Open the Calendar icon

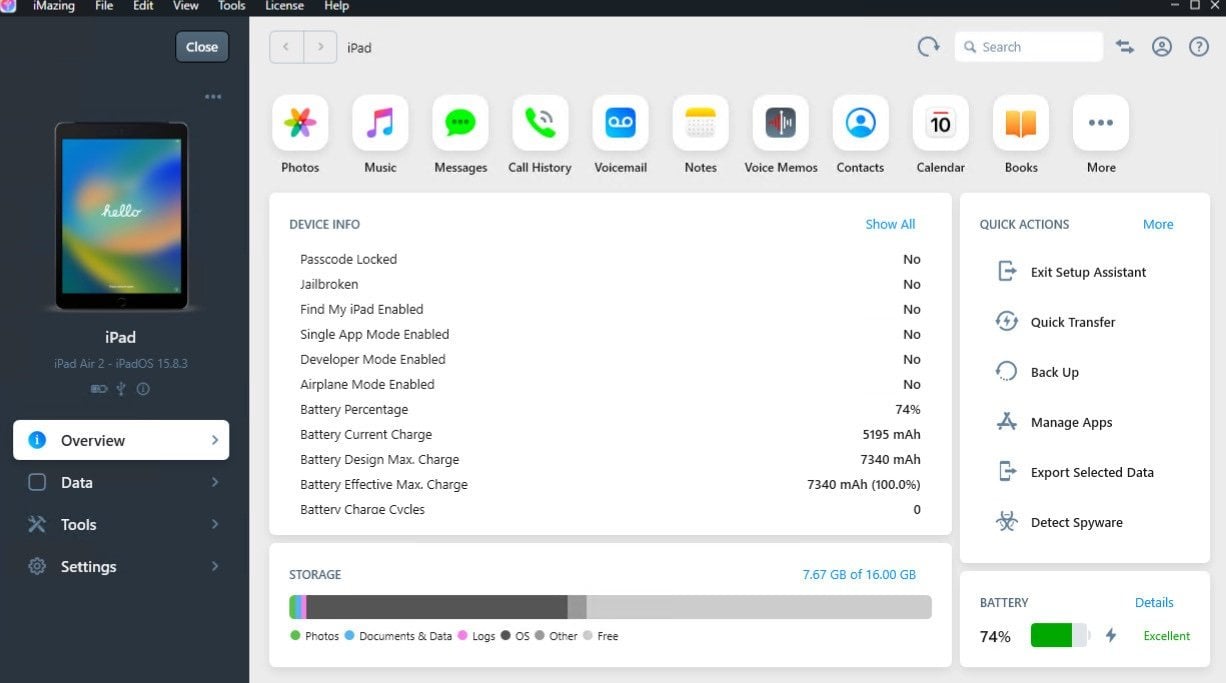[x=940, y=123]
